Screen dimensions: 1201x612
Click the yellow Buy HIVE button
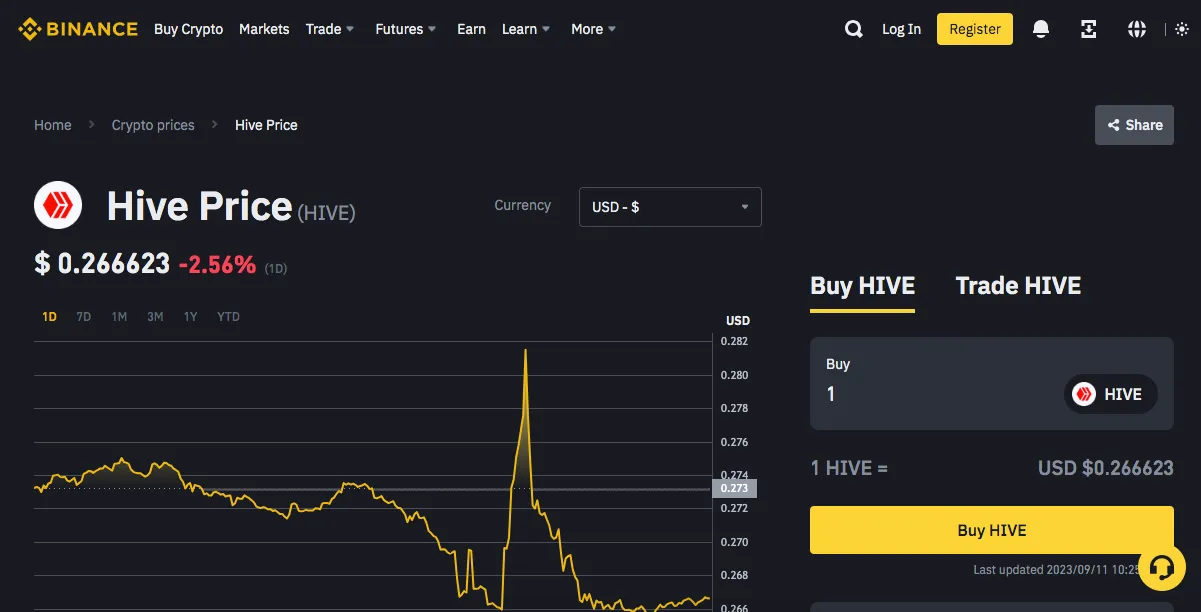point(991,530)
